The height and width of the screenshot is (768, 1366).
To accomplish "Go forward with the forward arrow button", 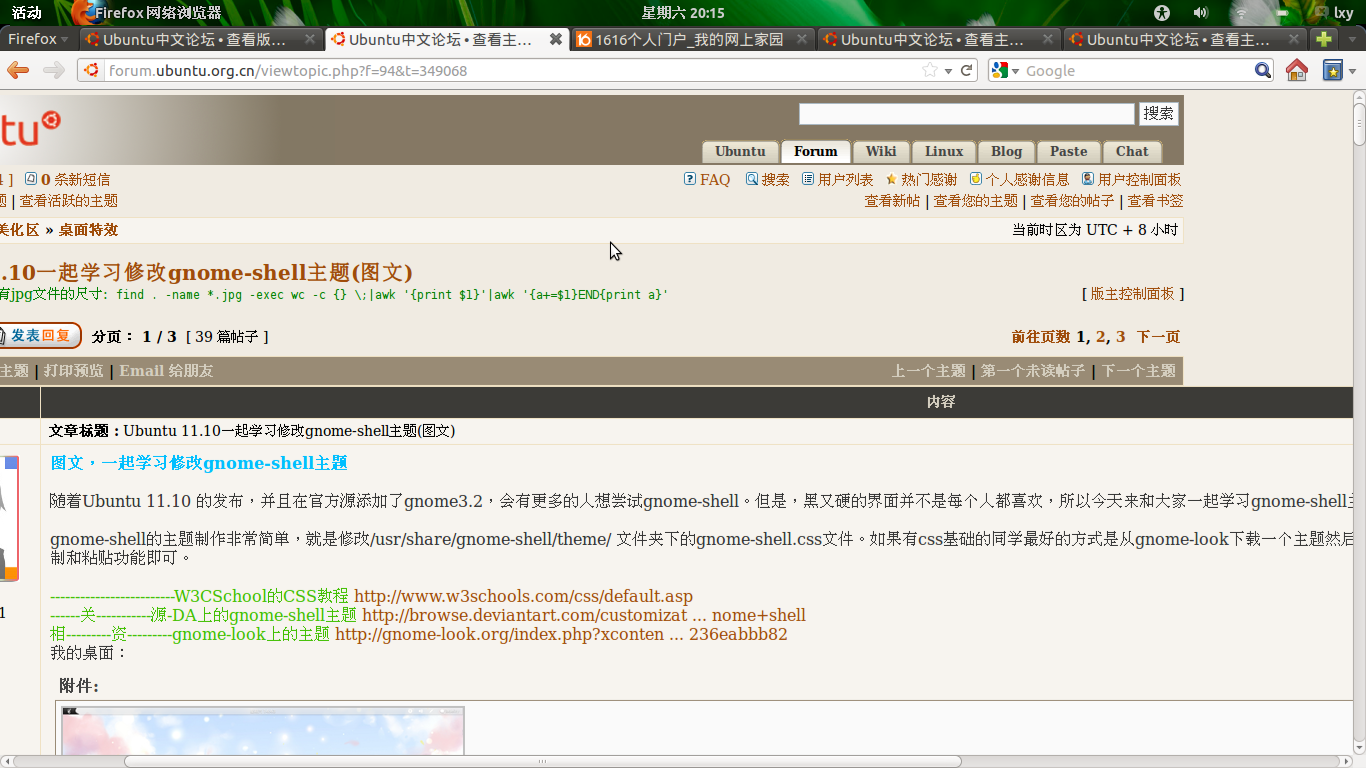I will coord(53,70).
